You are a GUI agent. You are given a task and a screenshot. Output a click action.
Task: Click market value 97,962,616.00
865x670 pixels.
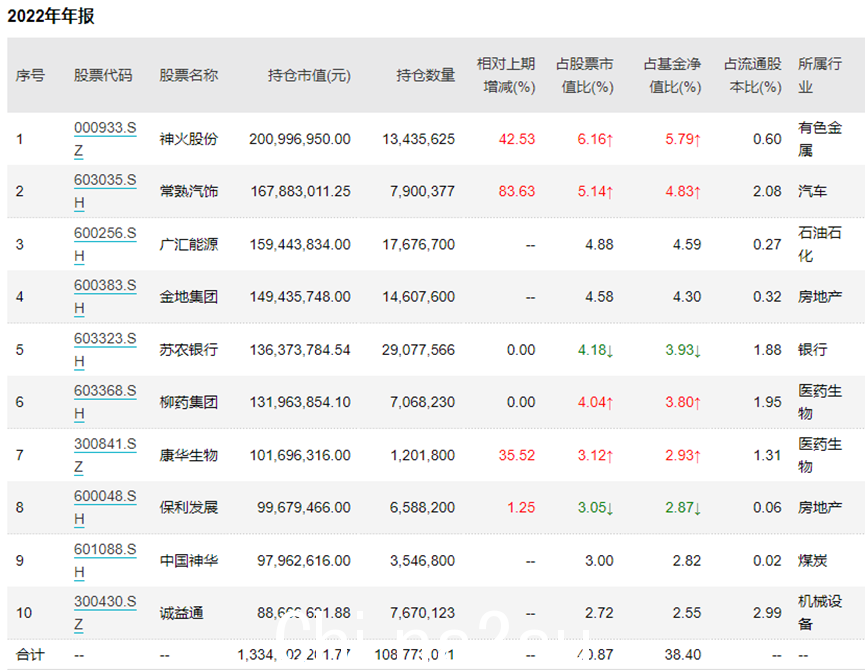pyautogui.click(x=303, y=560)
